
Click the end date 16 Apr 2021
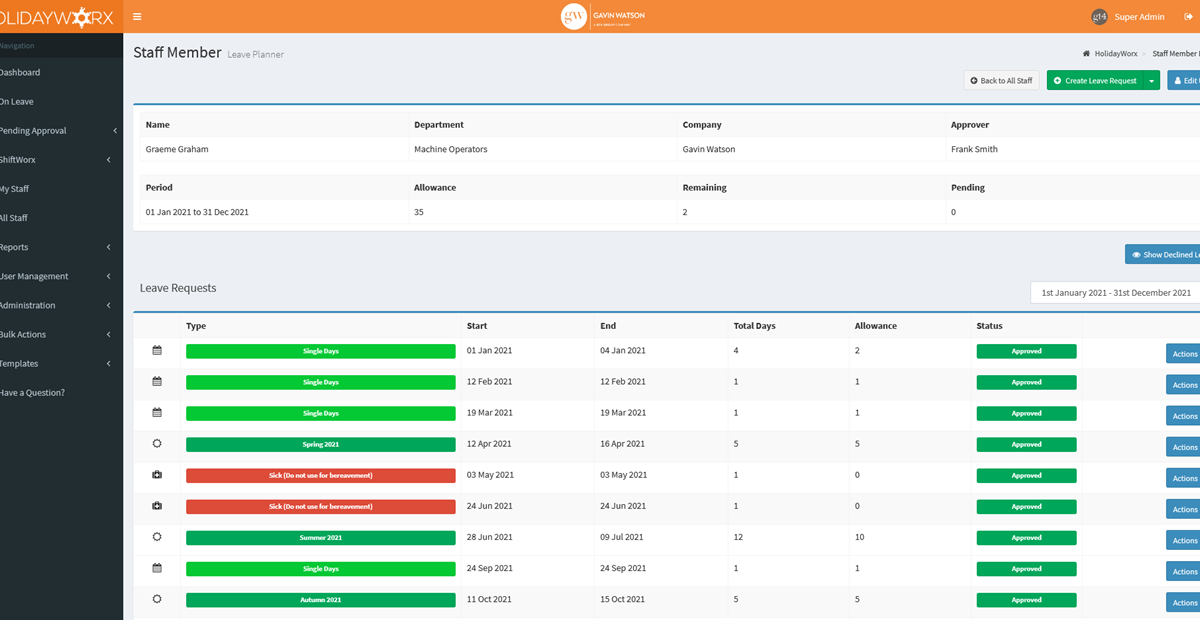[x=622, y=444]
